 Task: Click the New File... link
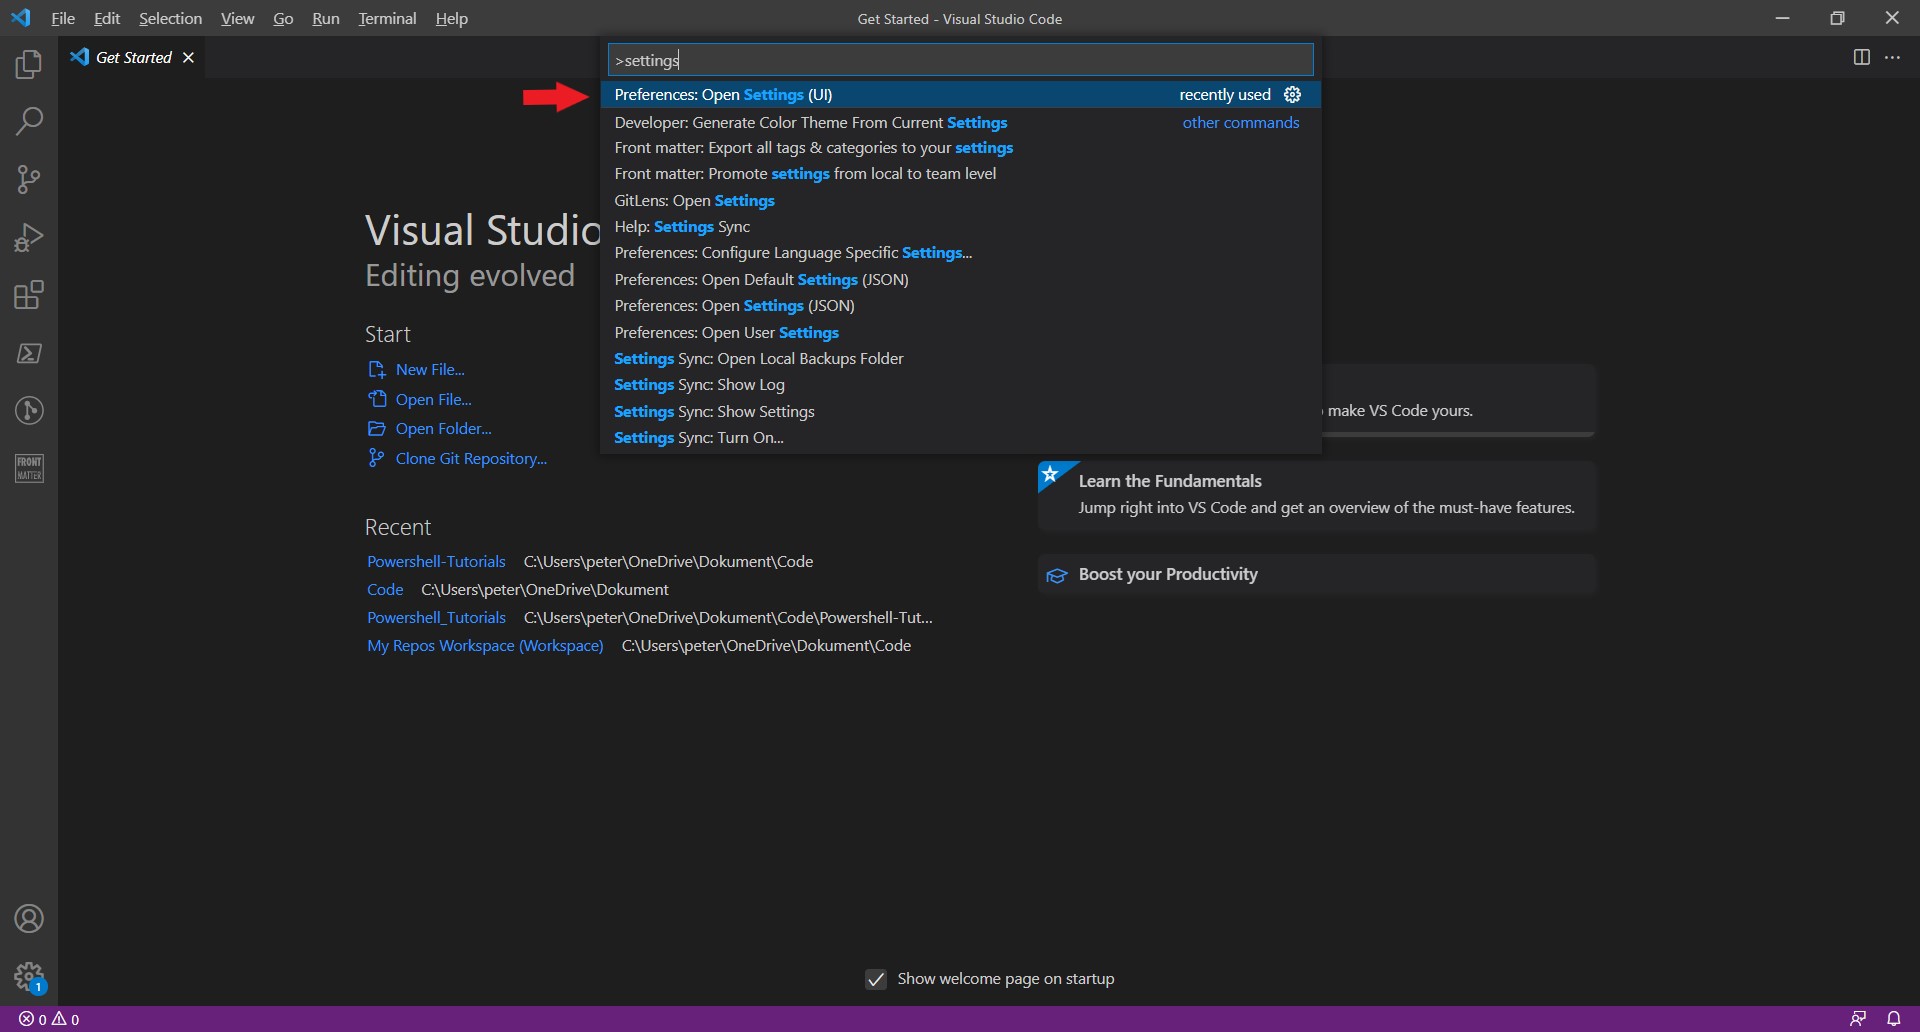point(430,369)
